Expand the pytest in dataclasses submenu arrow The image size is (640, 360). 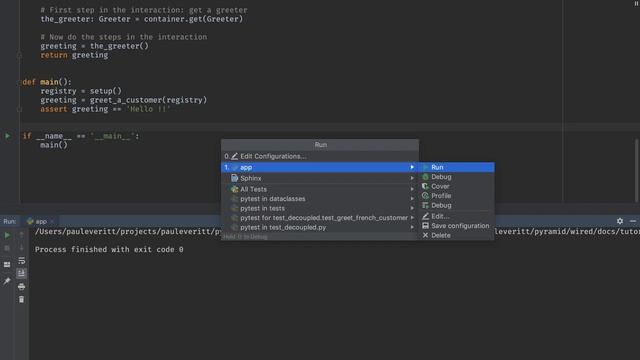point(412,199)
